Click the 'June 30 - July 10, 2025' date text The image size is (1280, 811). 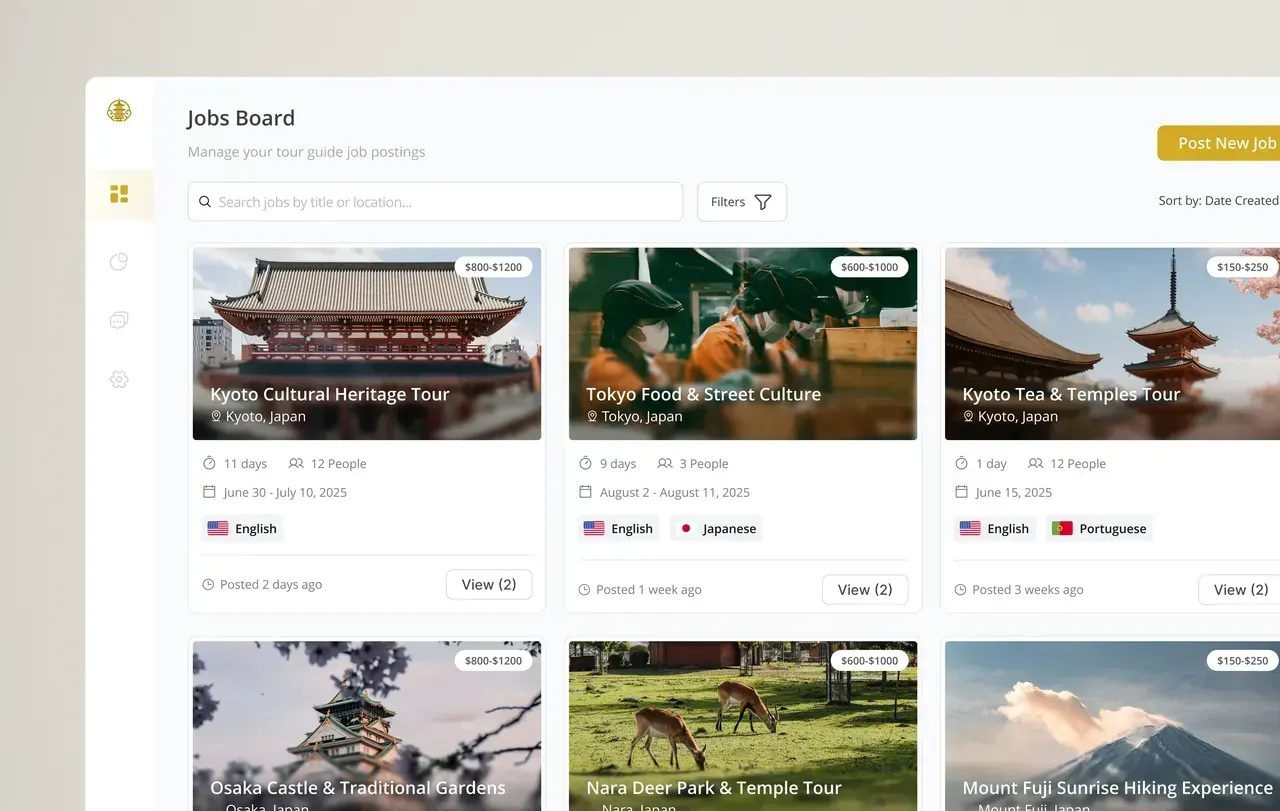(x=285, y=492)
